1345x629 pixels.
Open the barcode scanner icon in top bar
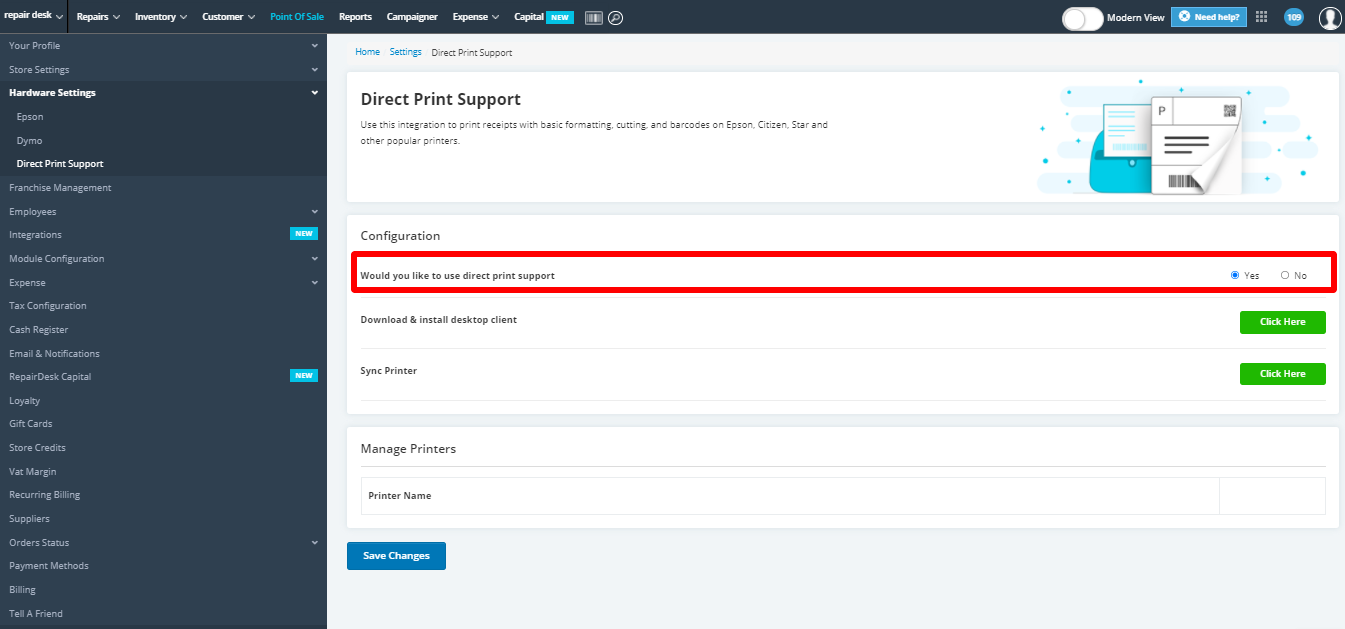tap(594, 17)
